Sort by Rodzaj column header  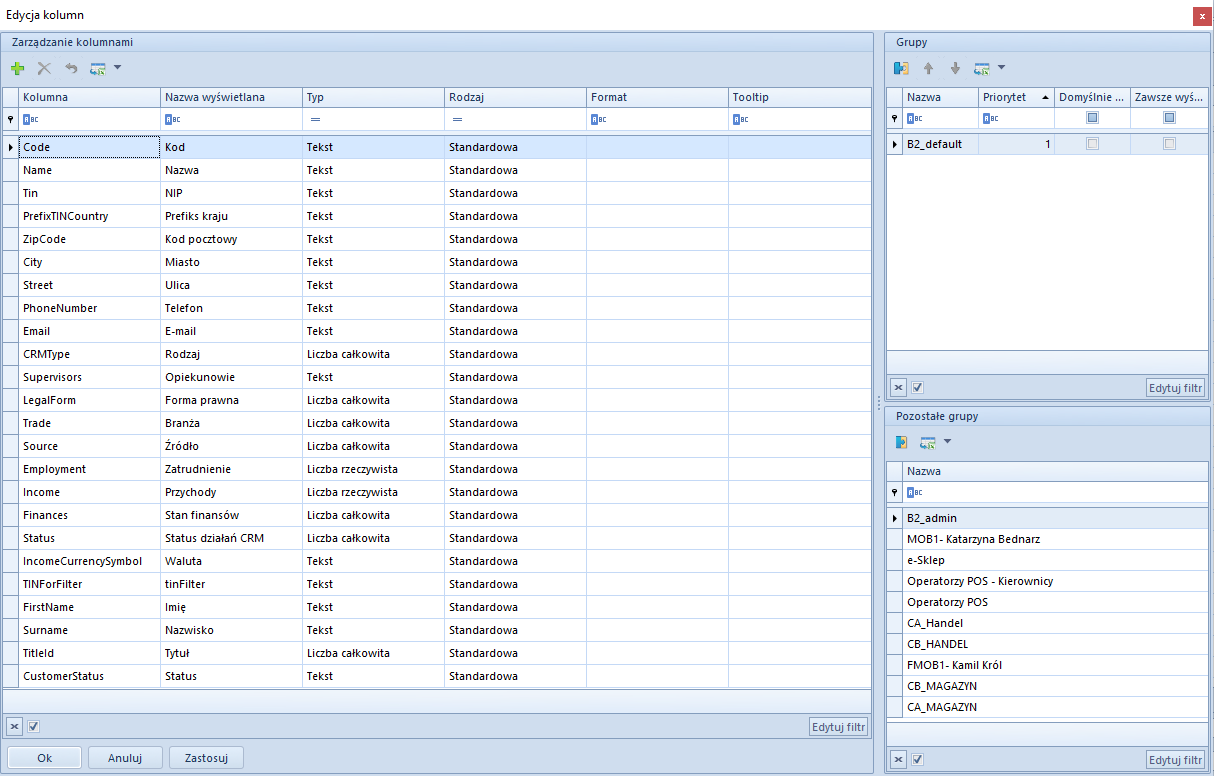[515, 97]
